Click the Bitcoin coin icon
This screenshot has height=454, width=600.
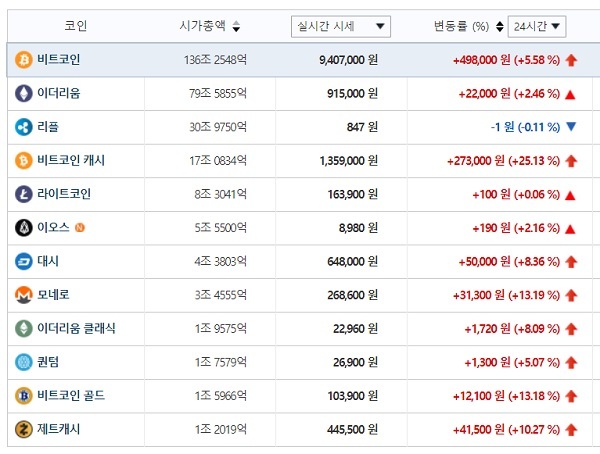pyautogui.click(x=23, y=60)
